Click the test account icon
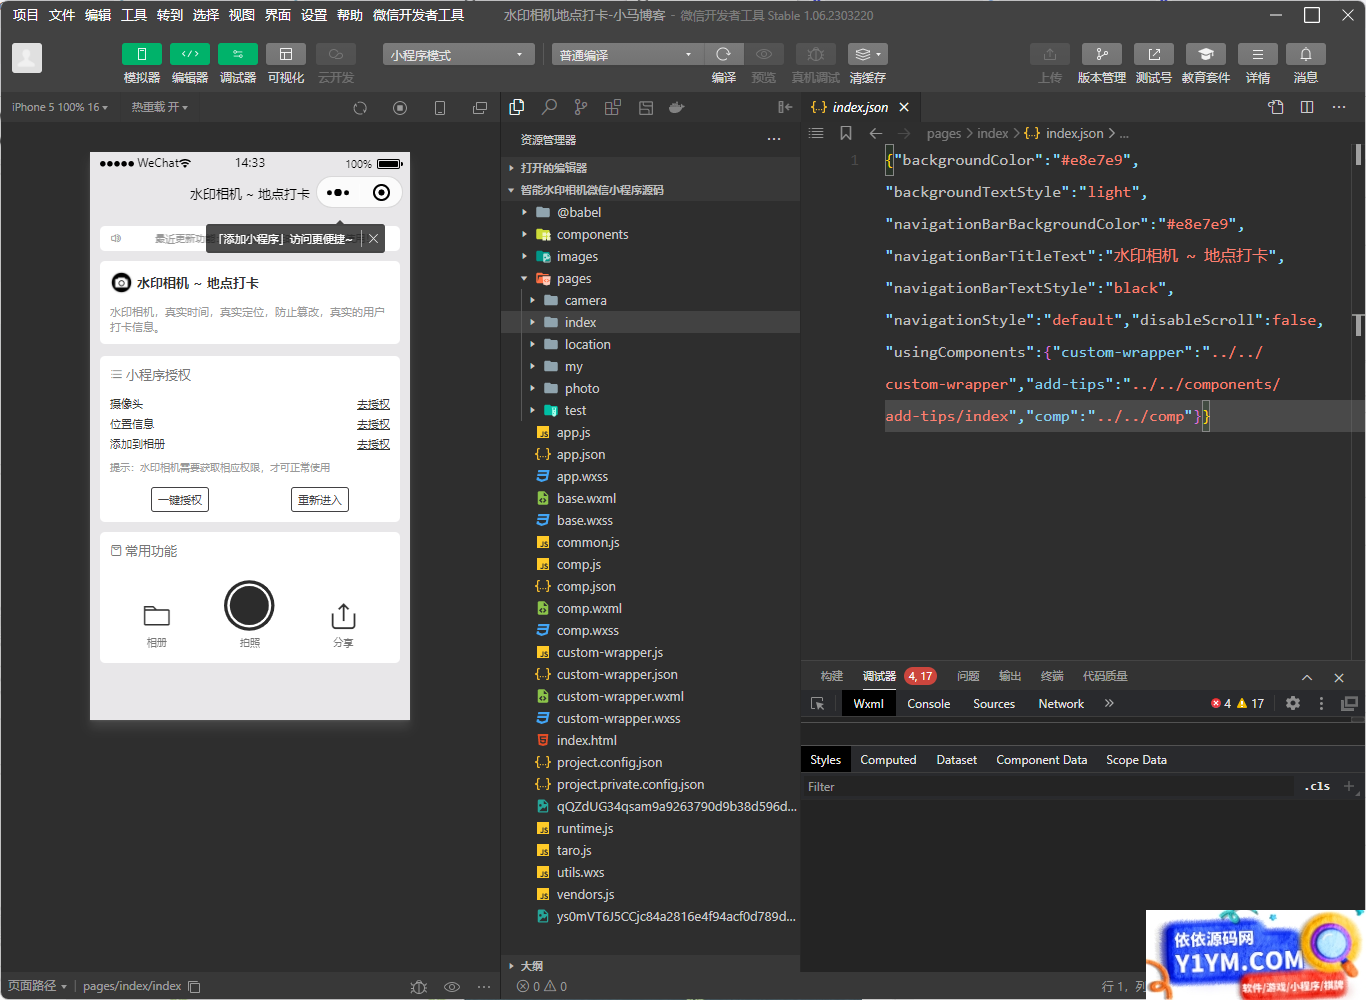Viewport: 1366px width, 1000px height. (1154, 54)
